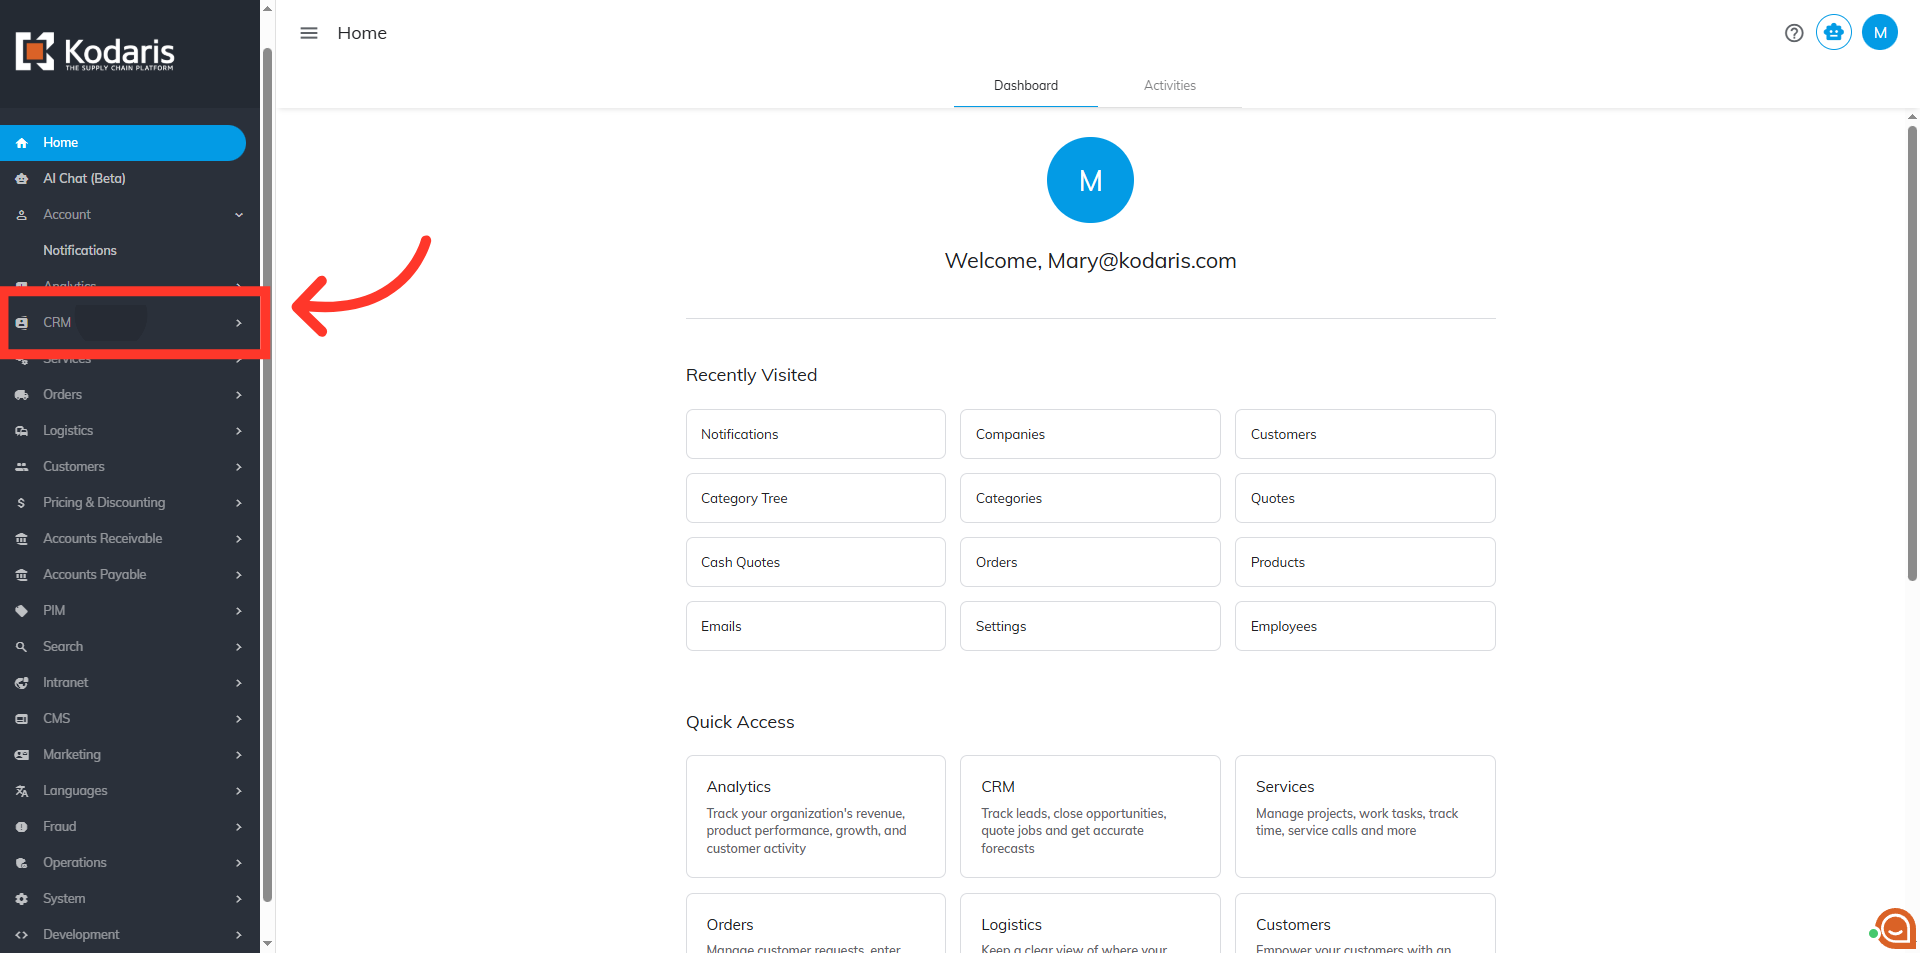The image size is (1920, 953).
Task: Open the Companies recently visited card
Action: [1090, 434]
